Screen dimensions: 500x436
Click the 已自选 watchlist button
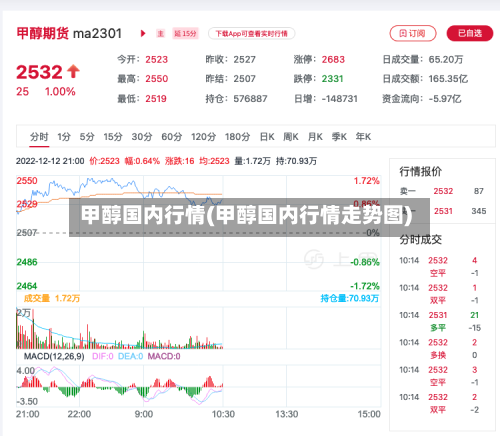click(470, 33)
